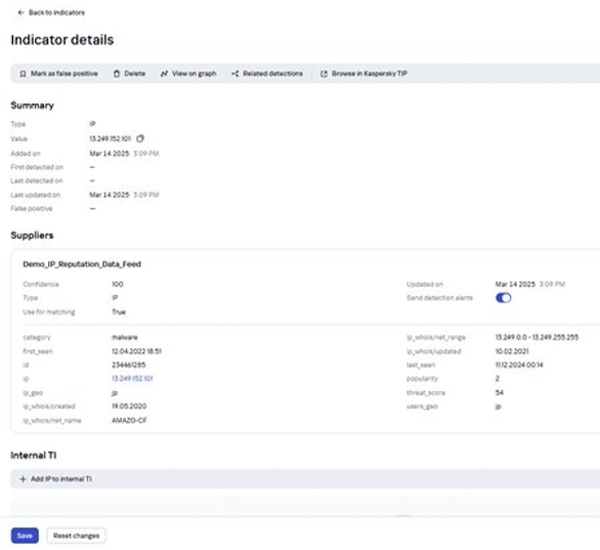Viewport: 600px width, 550px height.
Task: Click the Related detections node icon
Action: [235, 73]
